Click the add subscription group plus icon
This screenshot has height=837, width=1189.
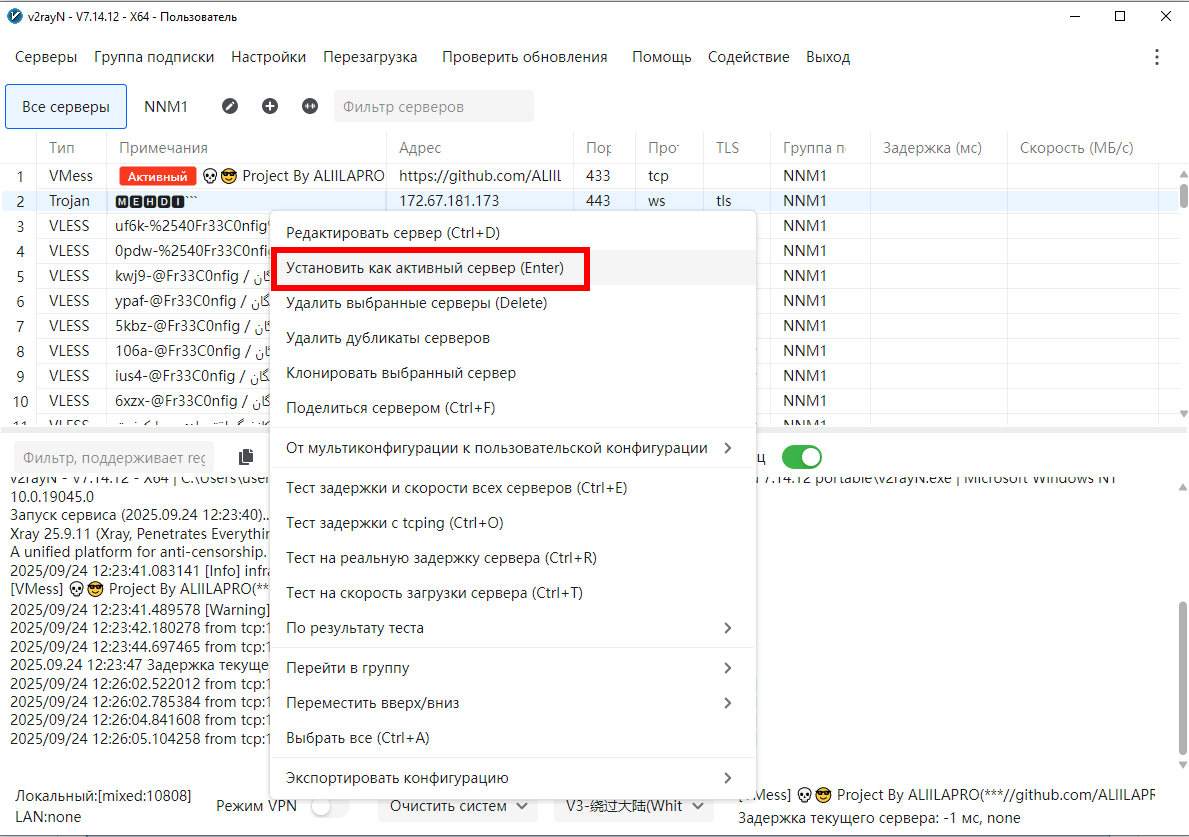coord(270,106)
